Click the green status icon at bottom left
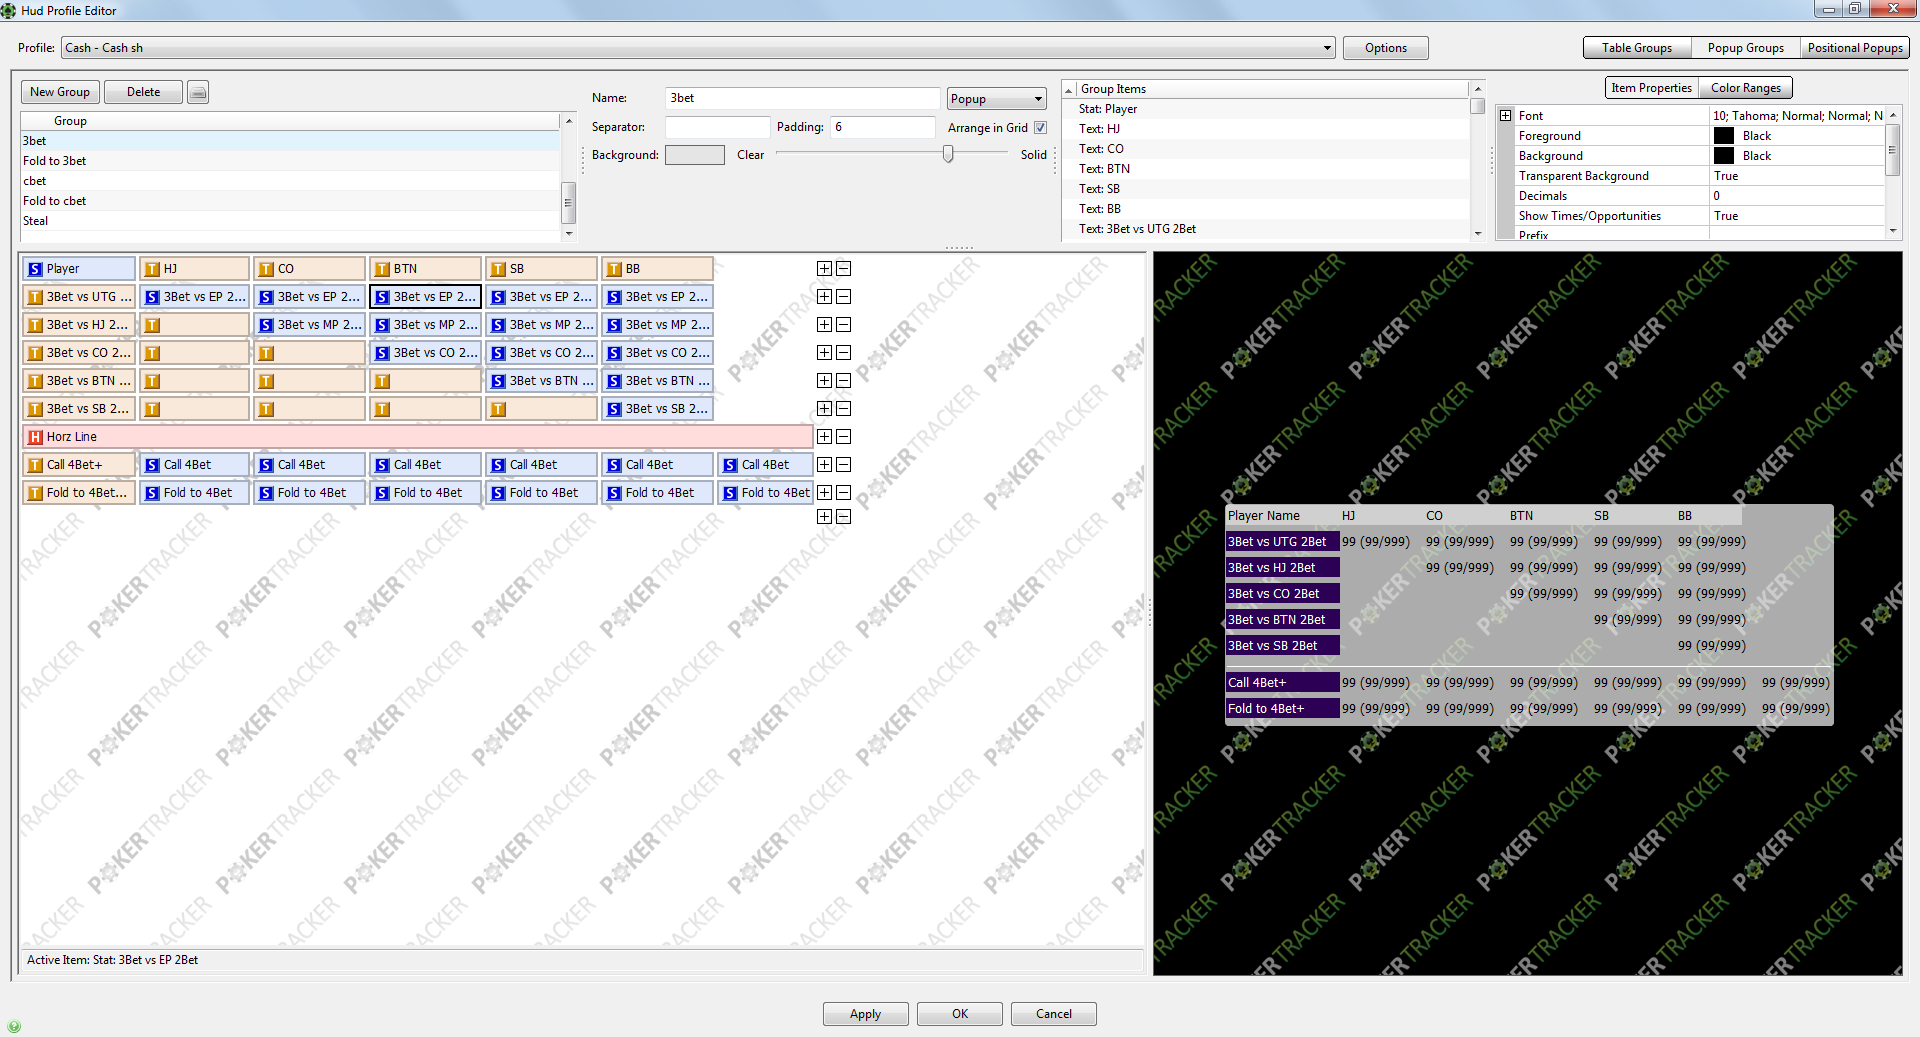The image size is (1920, 1037). 14,1026
